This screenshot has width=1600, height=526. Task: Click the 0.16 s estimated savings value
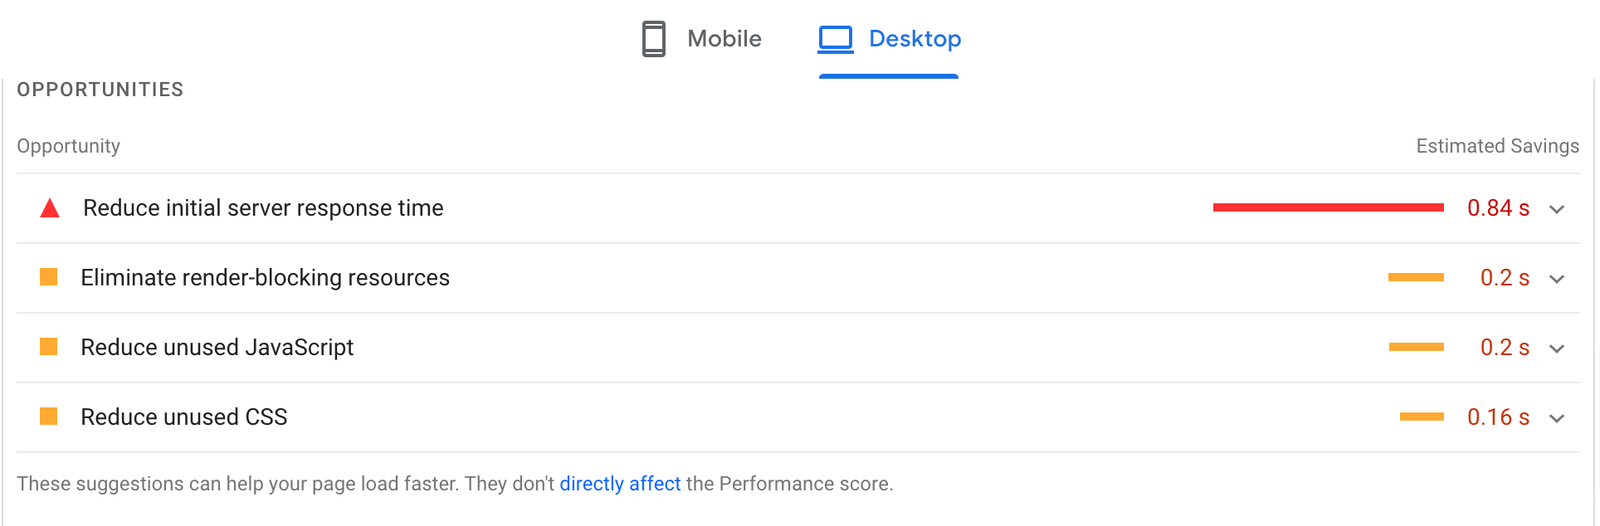pos(1498,417)
